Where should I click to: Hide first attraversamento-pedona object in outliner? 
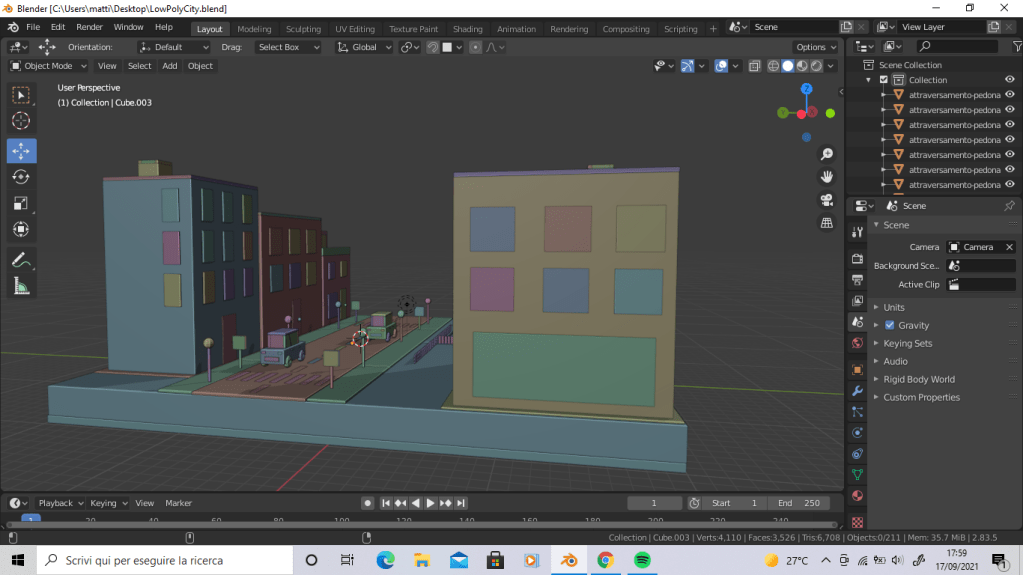click(x=1009, y=95)
